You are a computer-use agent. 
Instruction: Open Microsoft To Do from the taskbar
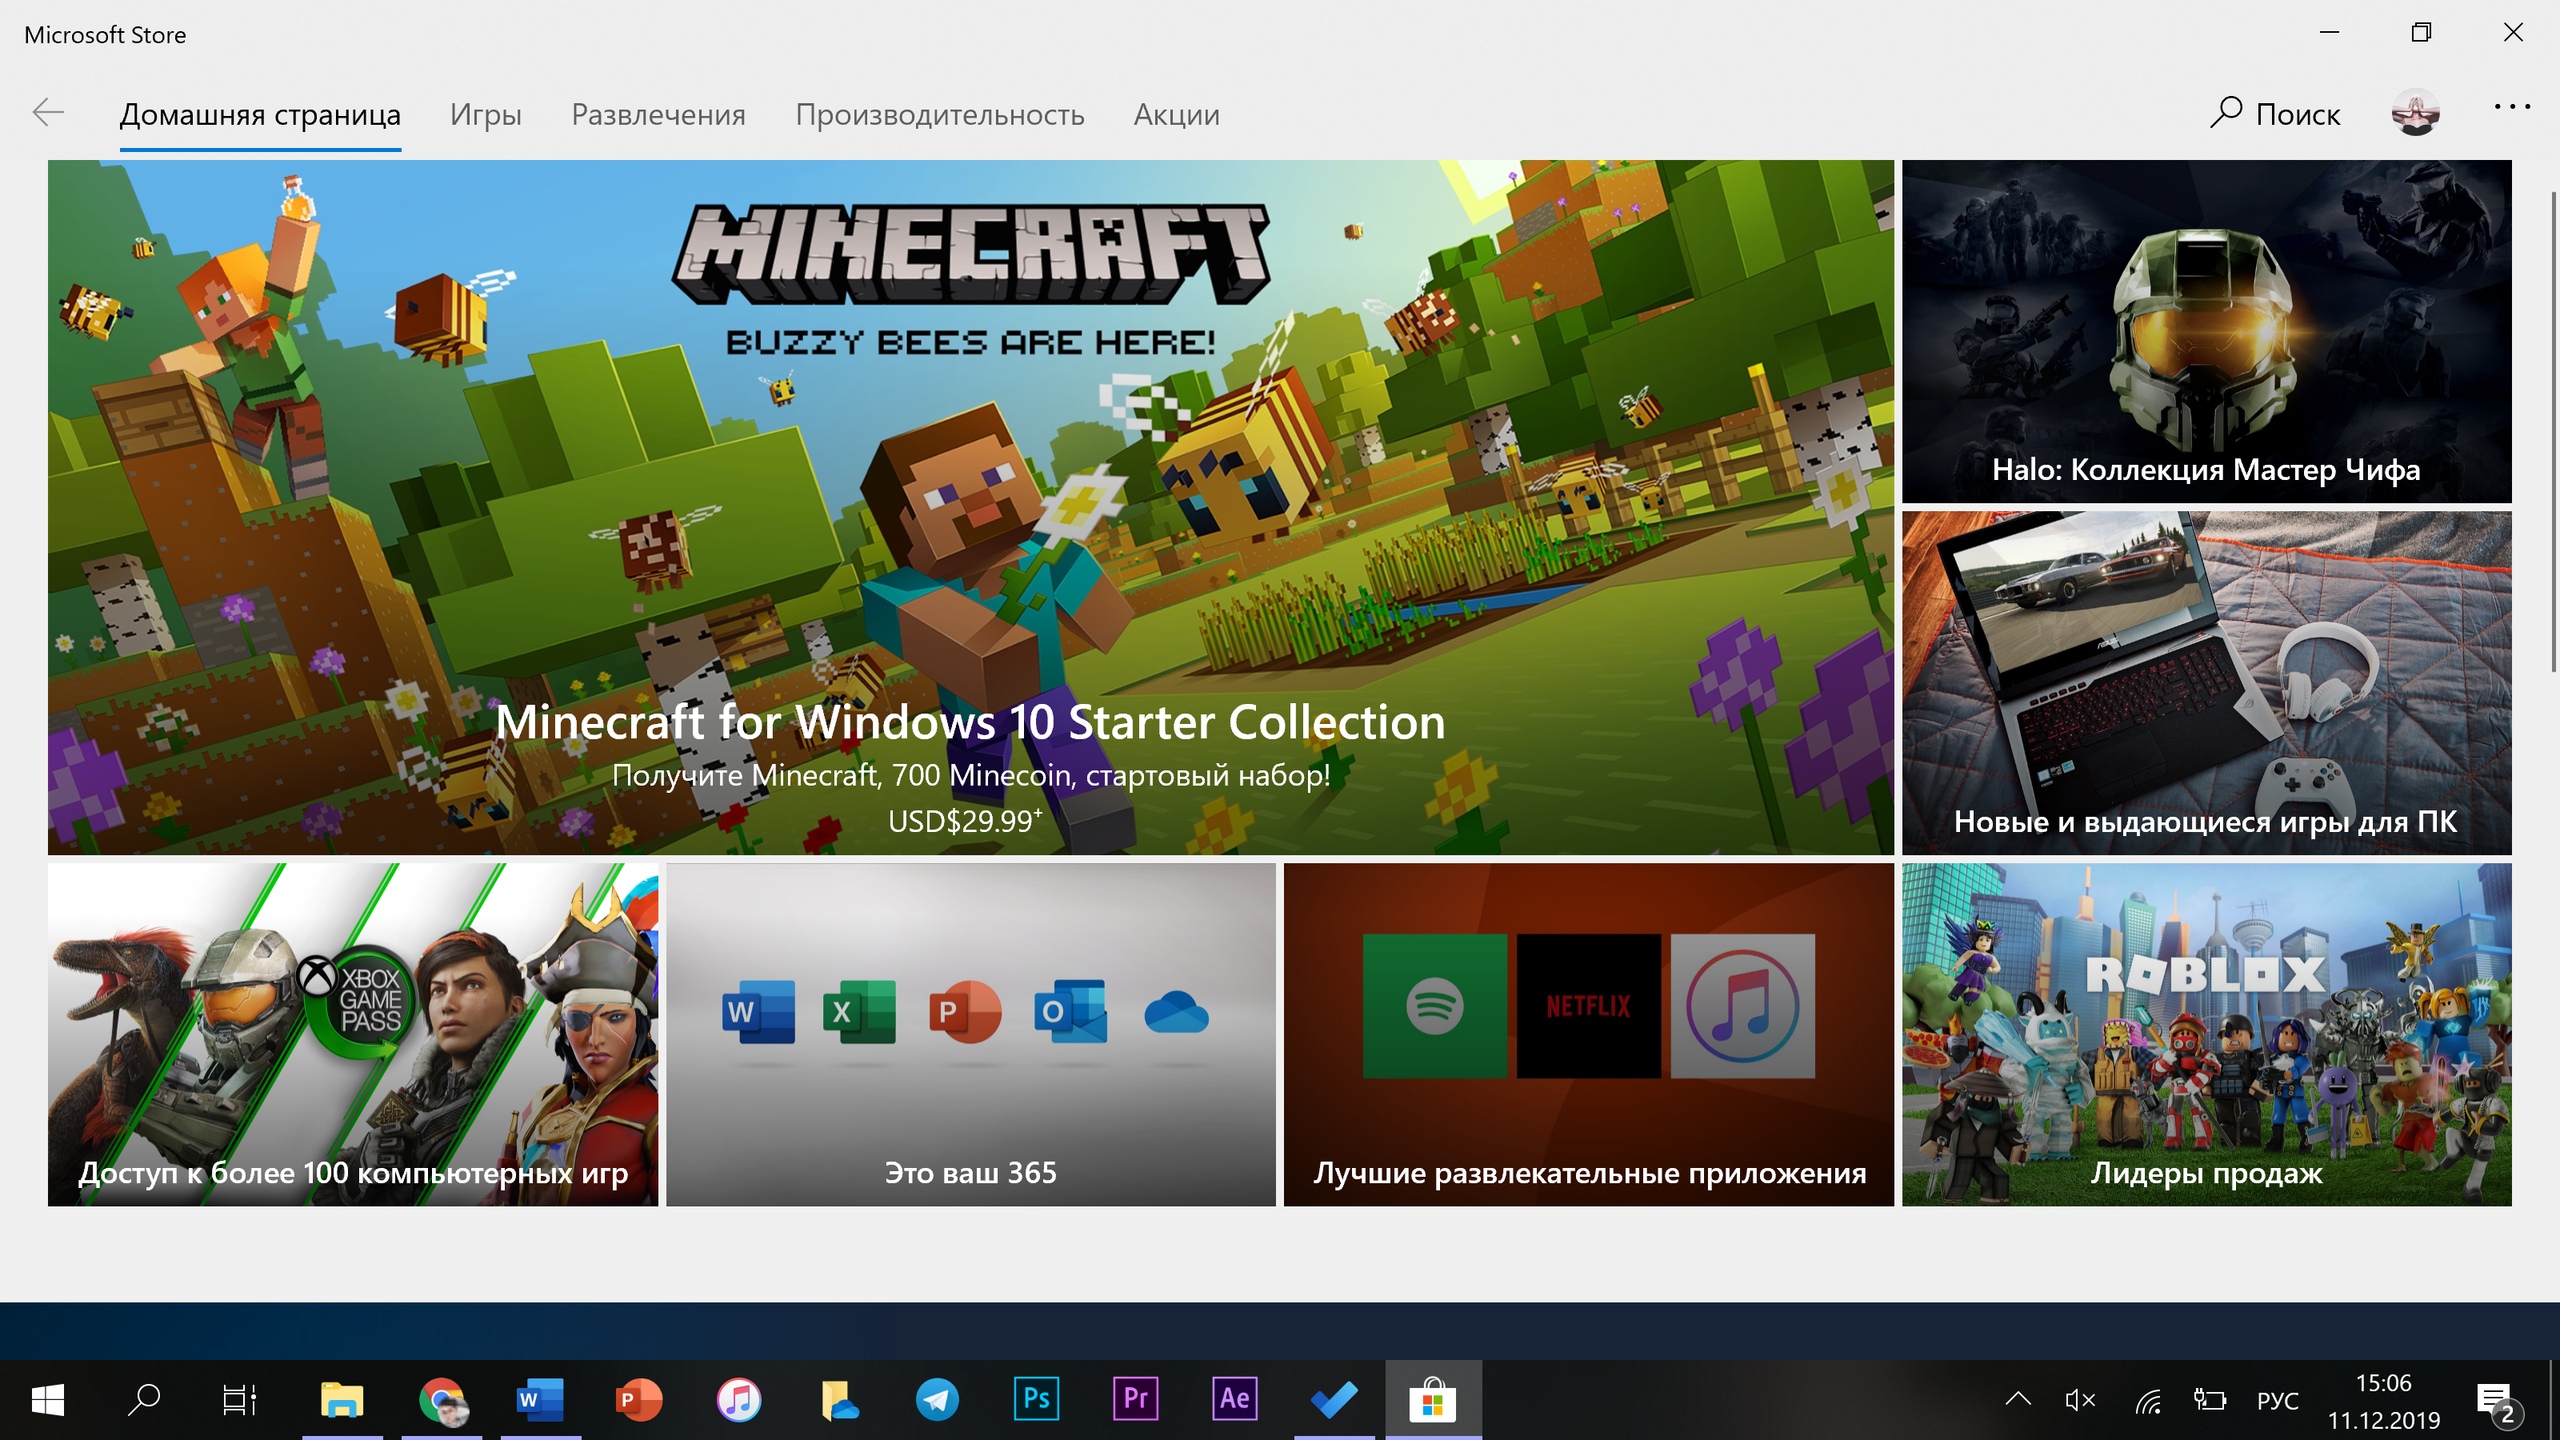coord(1334,1400)
